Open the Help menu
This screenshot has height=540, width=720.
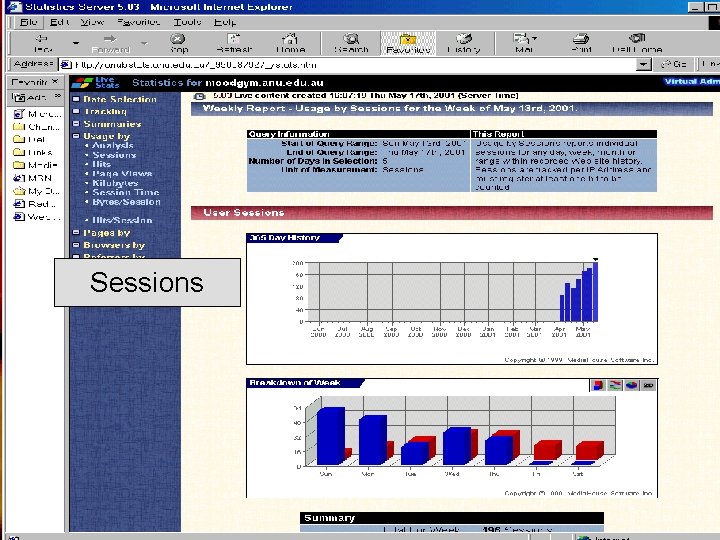click(x=225, y=22)
